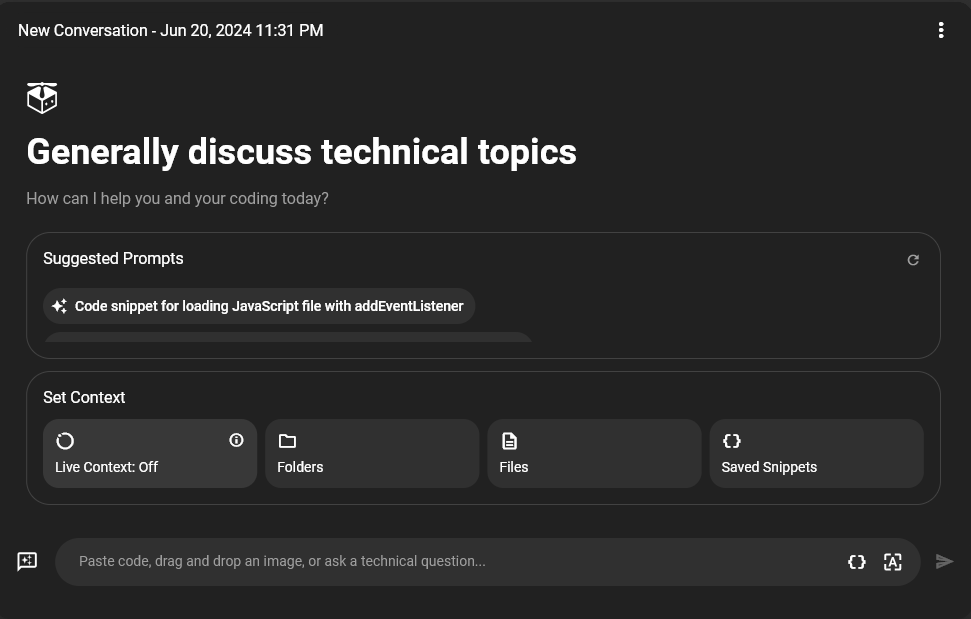
Task: Start a new chat with the chat-plus icon
Action: (28, 562)
